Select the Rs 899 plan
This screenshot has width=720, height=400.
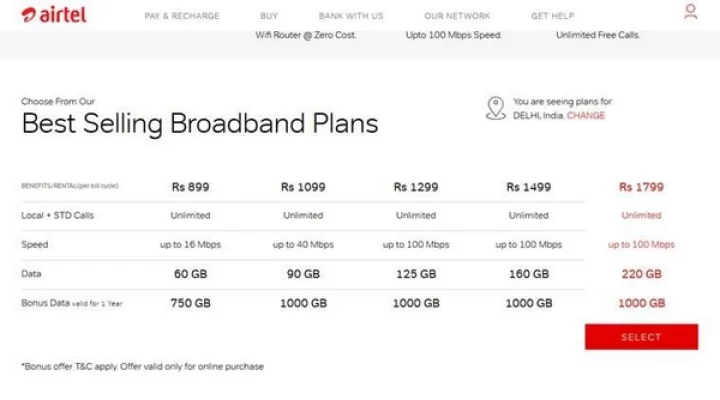(190, 187)
